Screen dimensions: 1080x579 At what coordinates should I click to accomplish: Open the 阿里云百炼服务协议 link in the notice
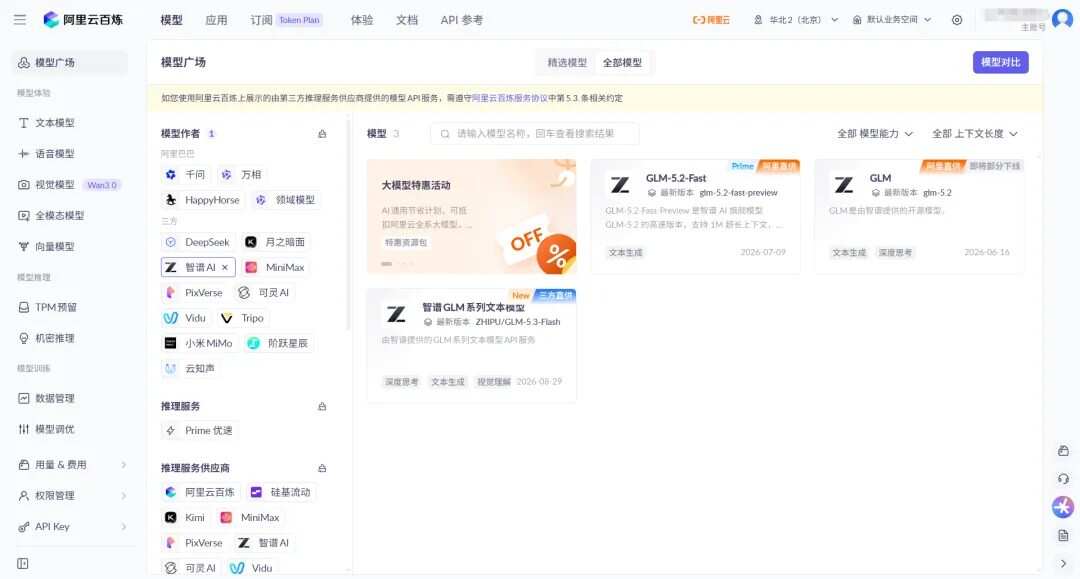tap(510, 98)
